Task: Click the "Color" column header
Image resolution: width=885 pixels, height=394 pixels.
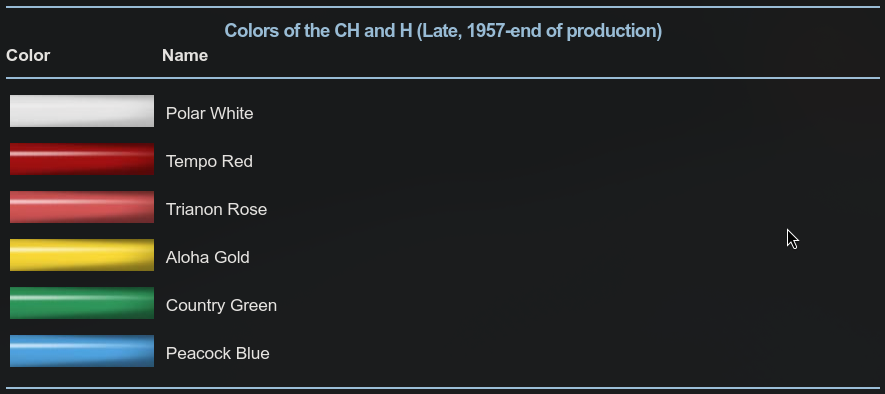Action: click(x=28, y=55)
